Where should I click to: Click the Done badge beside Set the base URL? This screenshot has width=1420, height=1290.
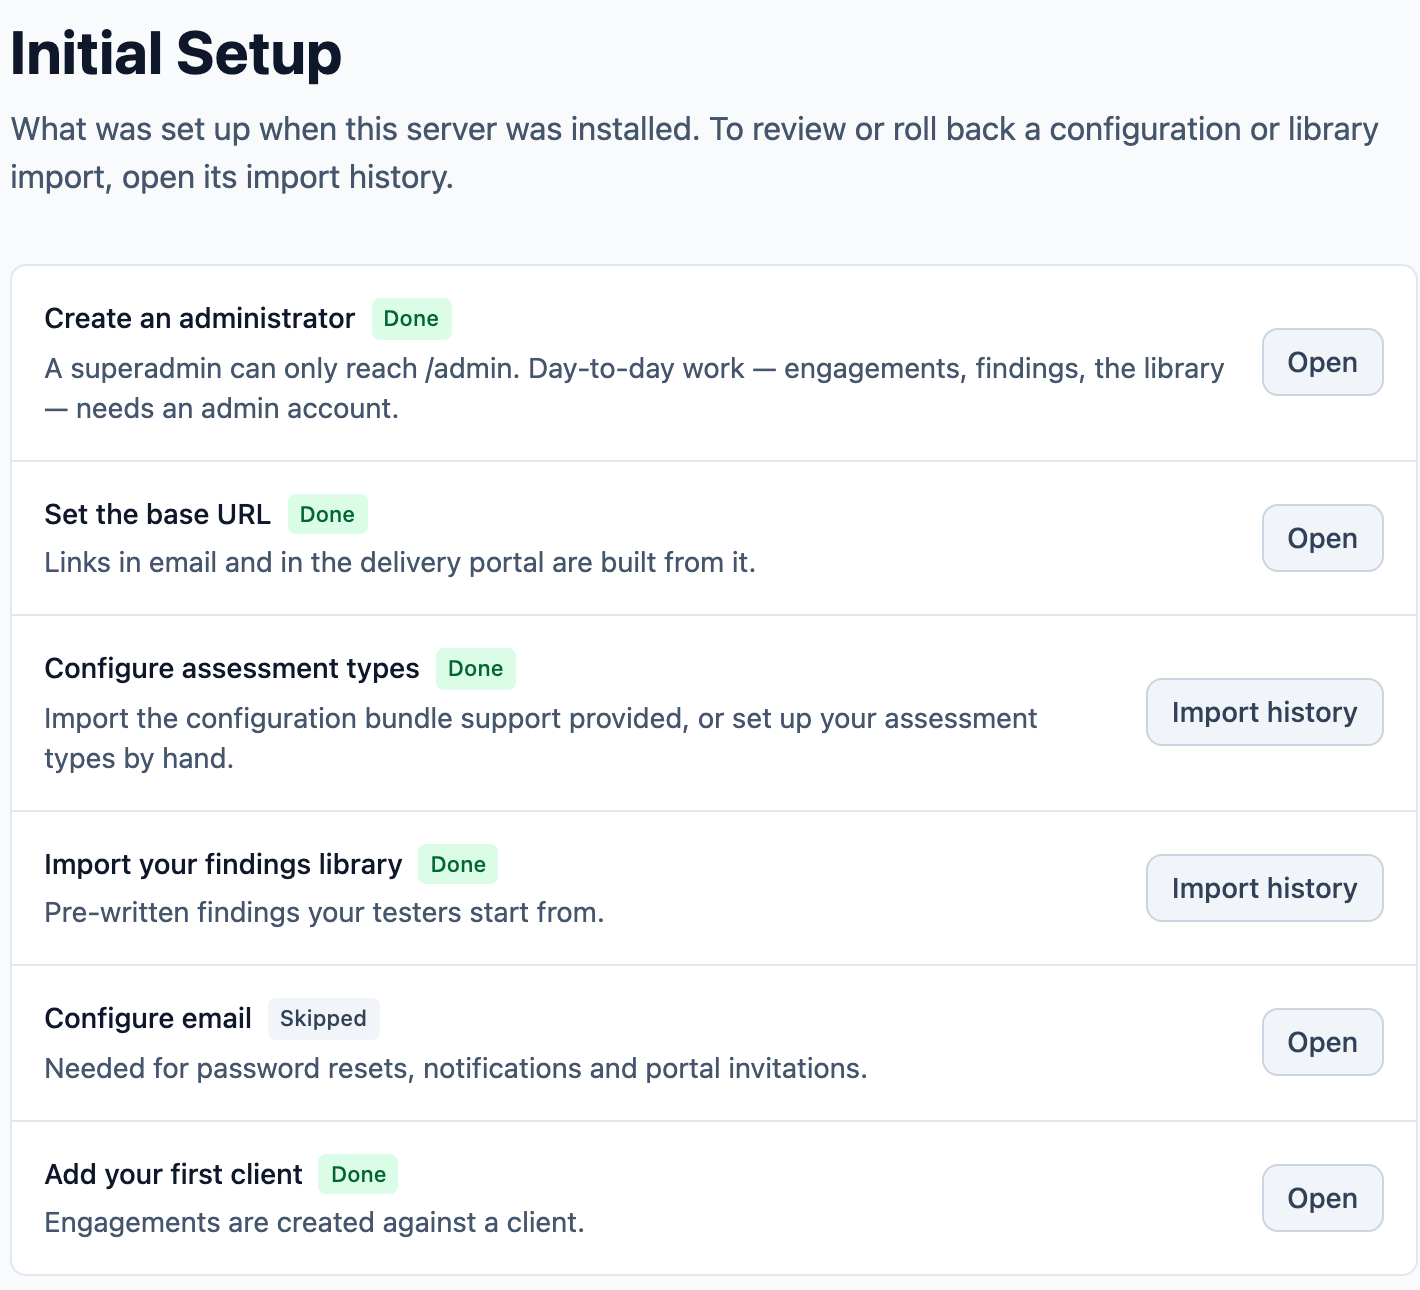[x=327, y=514]
